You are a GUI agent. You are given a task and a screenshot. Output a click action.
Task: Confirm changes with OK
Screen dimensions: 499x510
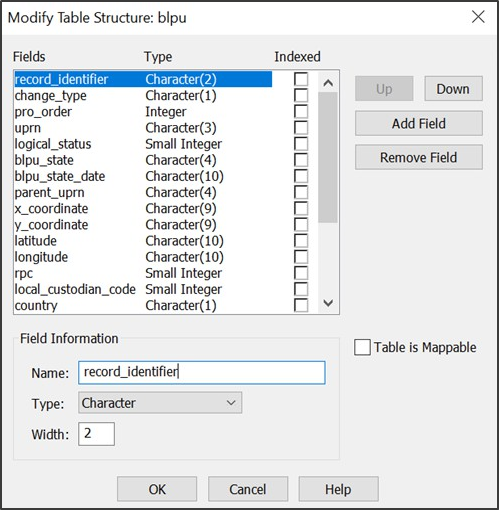coord(157,489)
